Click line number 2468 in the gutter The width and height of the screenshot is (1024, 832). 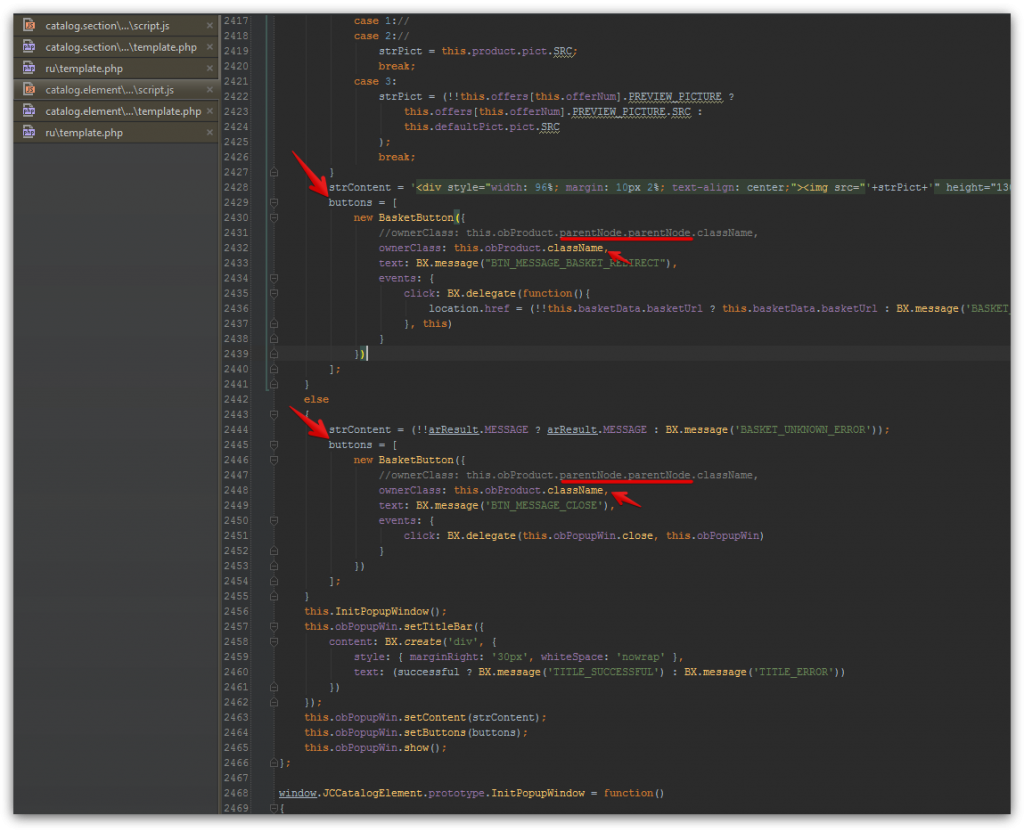click(236, 793)
